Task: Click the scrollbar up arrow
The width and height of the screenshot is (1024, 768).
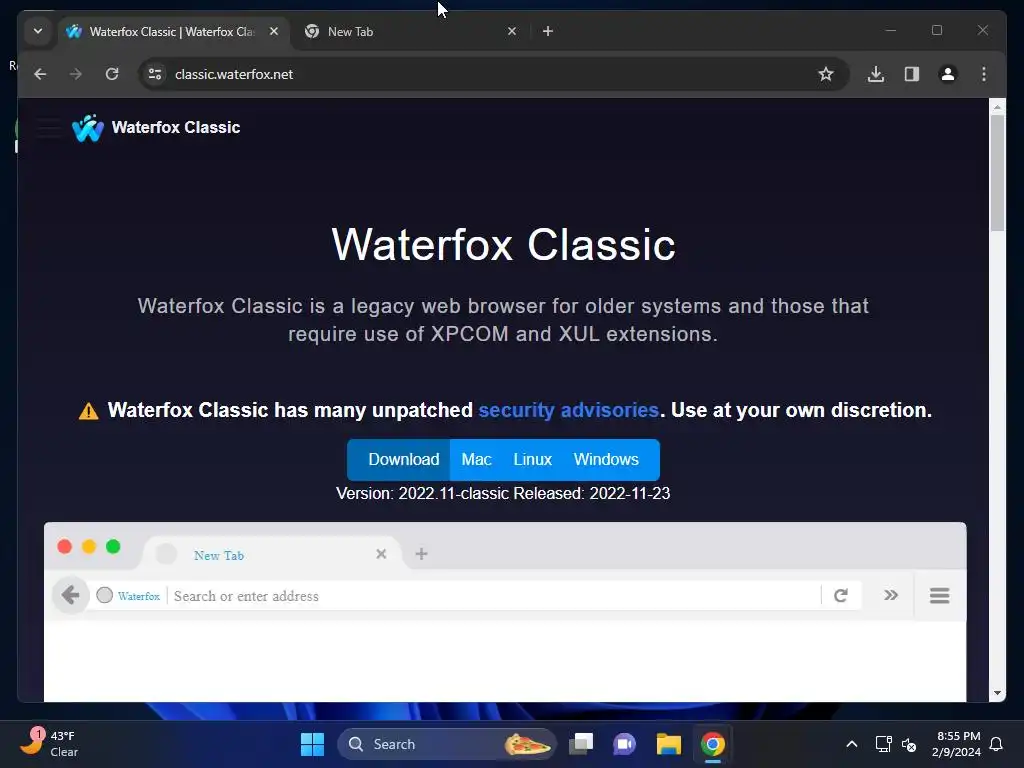Action: 997,106
